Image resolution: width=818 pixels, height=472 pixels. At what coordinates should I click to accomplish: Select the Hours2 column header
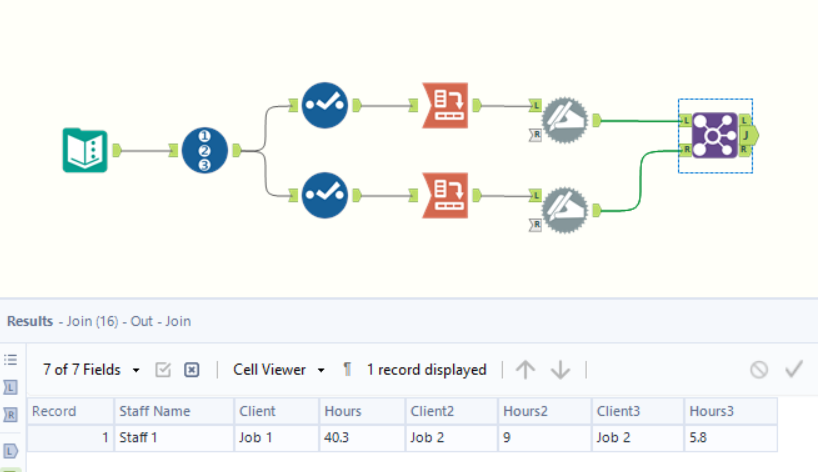click(x=525, y=411)
